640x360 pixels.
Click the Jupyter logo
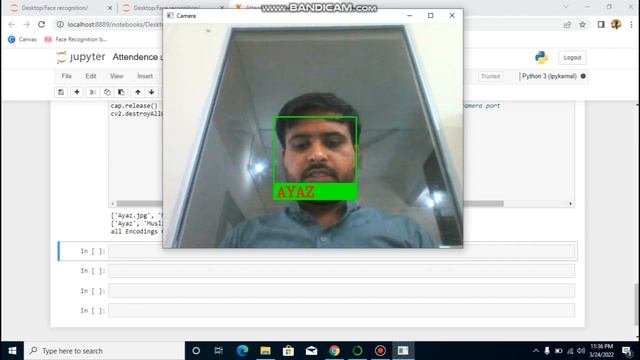pos(81,57)
